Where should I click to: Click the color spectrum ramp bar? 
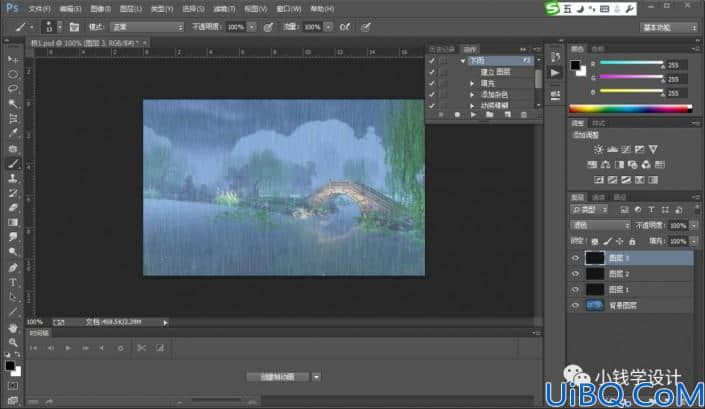point(630,108)
